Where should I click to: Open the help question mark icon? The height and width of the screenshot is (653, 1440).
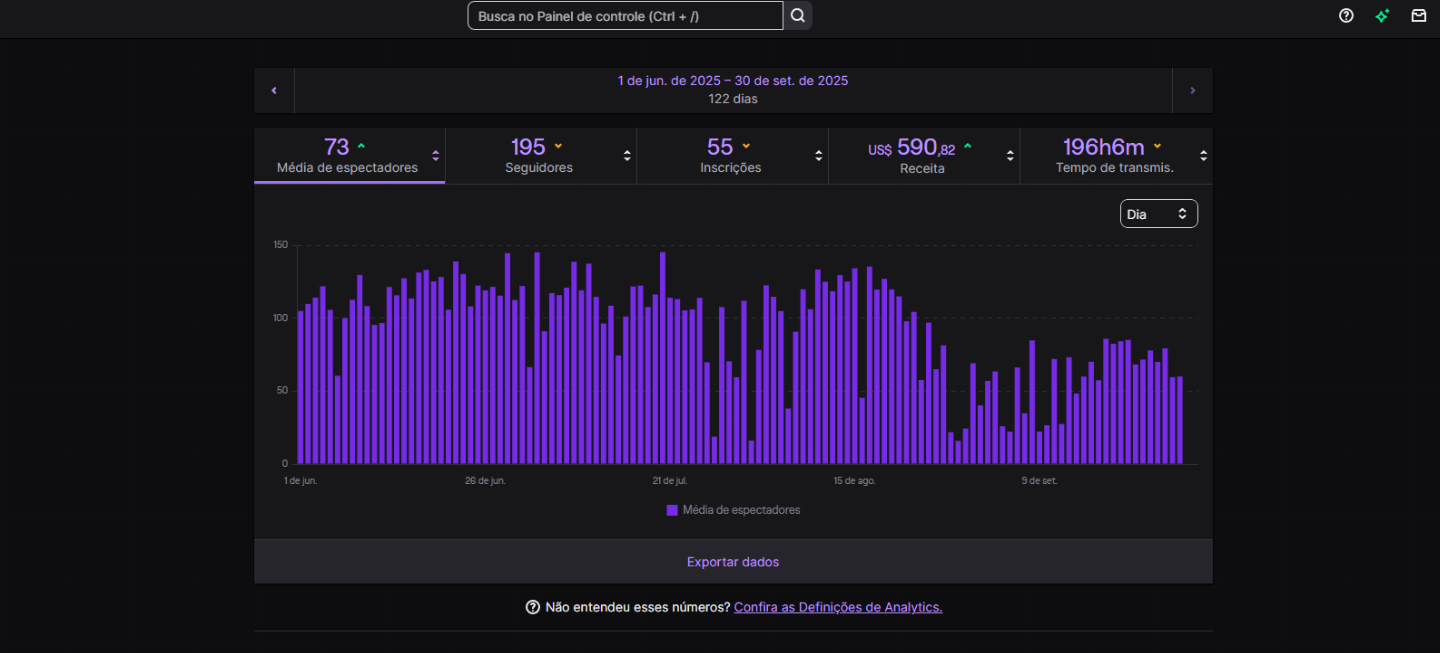point(1346,15)
